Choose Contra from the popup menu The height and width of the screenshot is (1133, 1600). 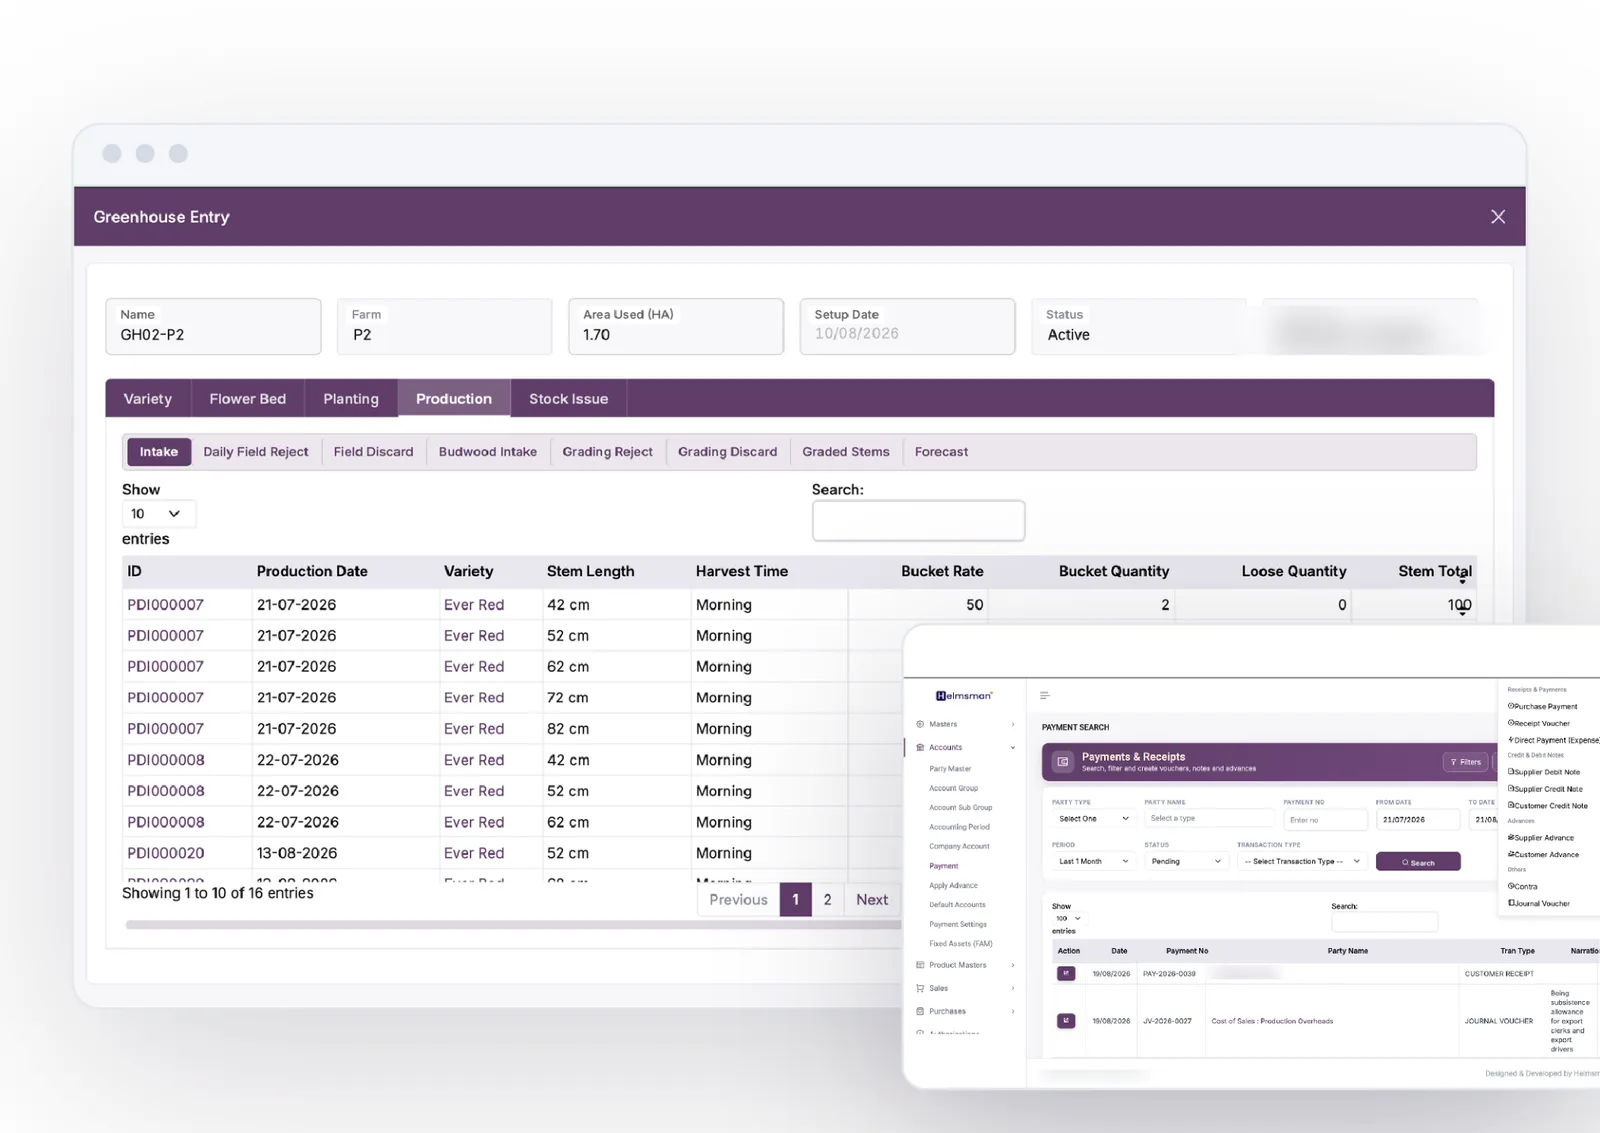(x=1524, y=886)
